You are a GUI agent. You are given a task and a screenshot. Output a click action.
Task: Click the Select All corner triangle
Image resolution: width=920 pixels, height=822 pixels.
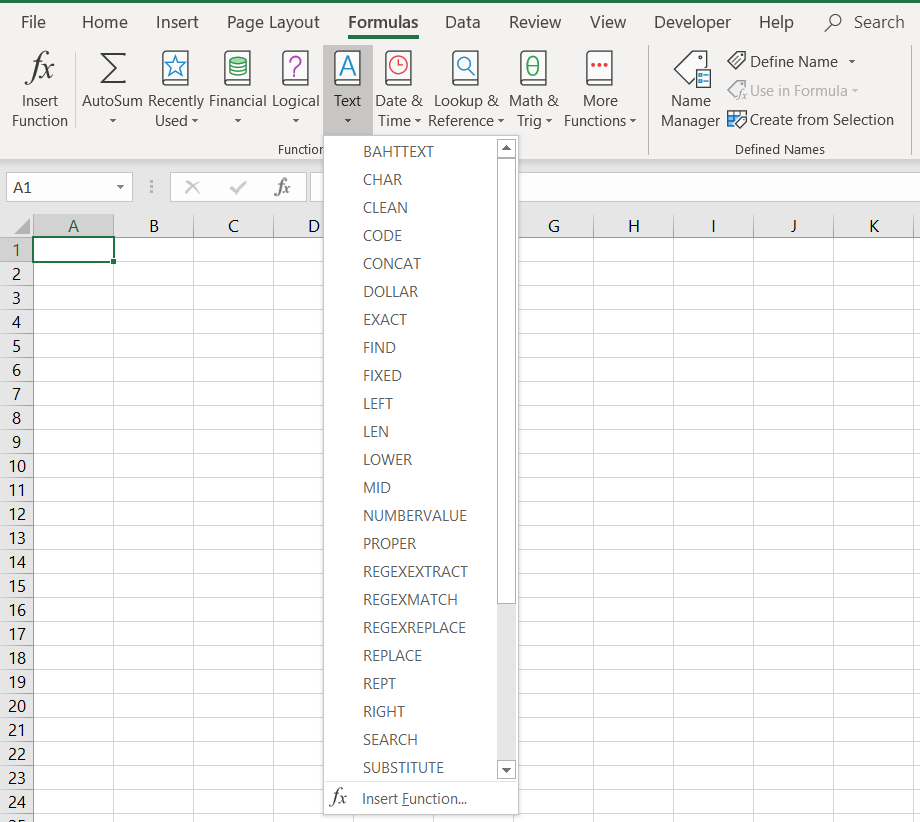pos(21,226)
